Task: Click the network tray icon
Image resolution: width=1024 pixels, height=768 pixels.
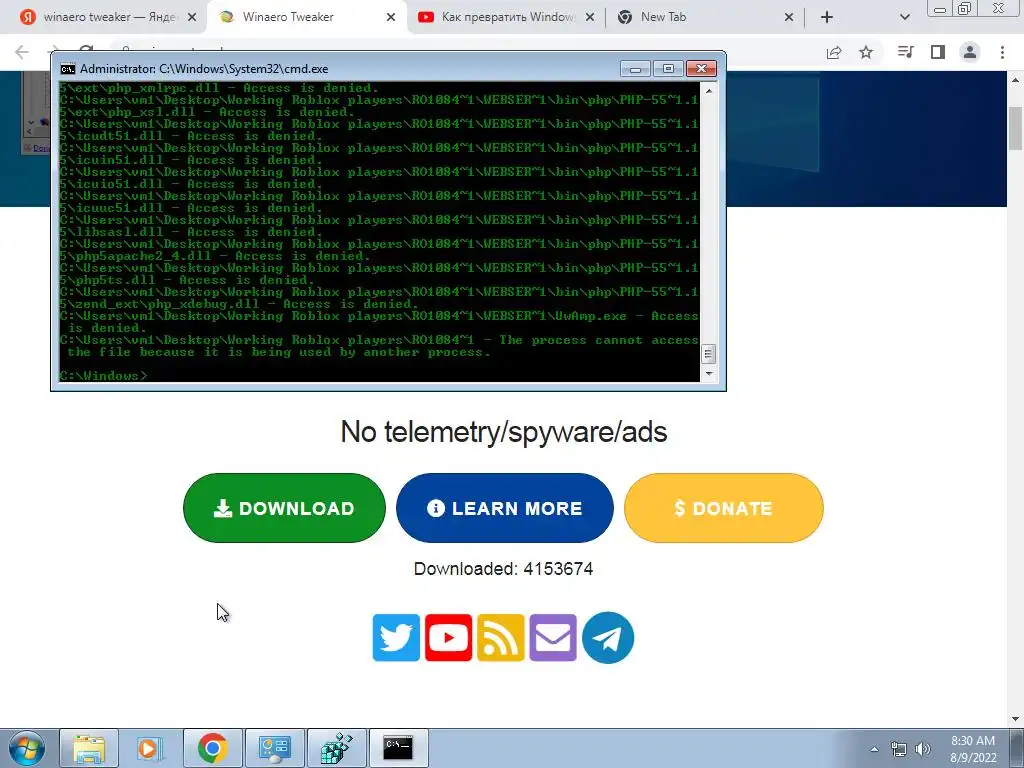Action: tap(899, 749)
